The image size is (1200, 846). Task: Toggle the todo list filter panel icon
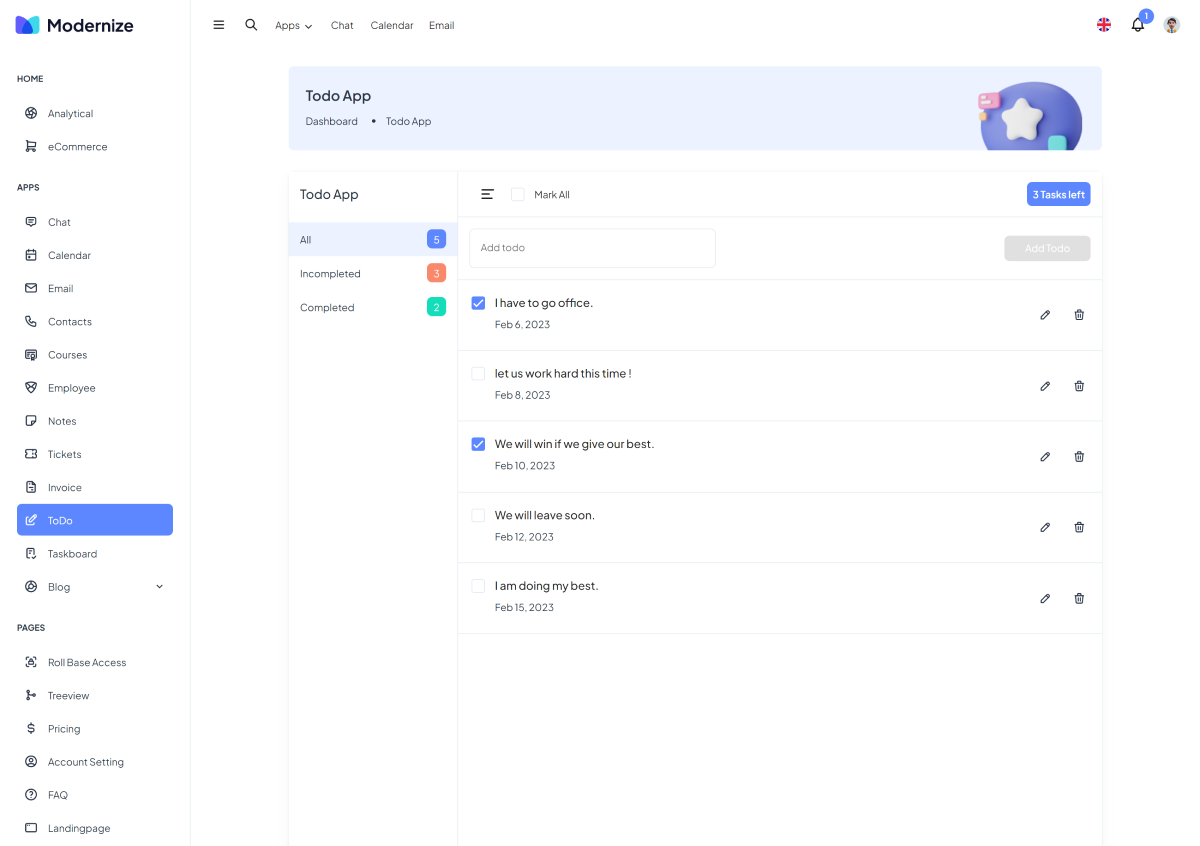pos(487,194)
